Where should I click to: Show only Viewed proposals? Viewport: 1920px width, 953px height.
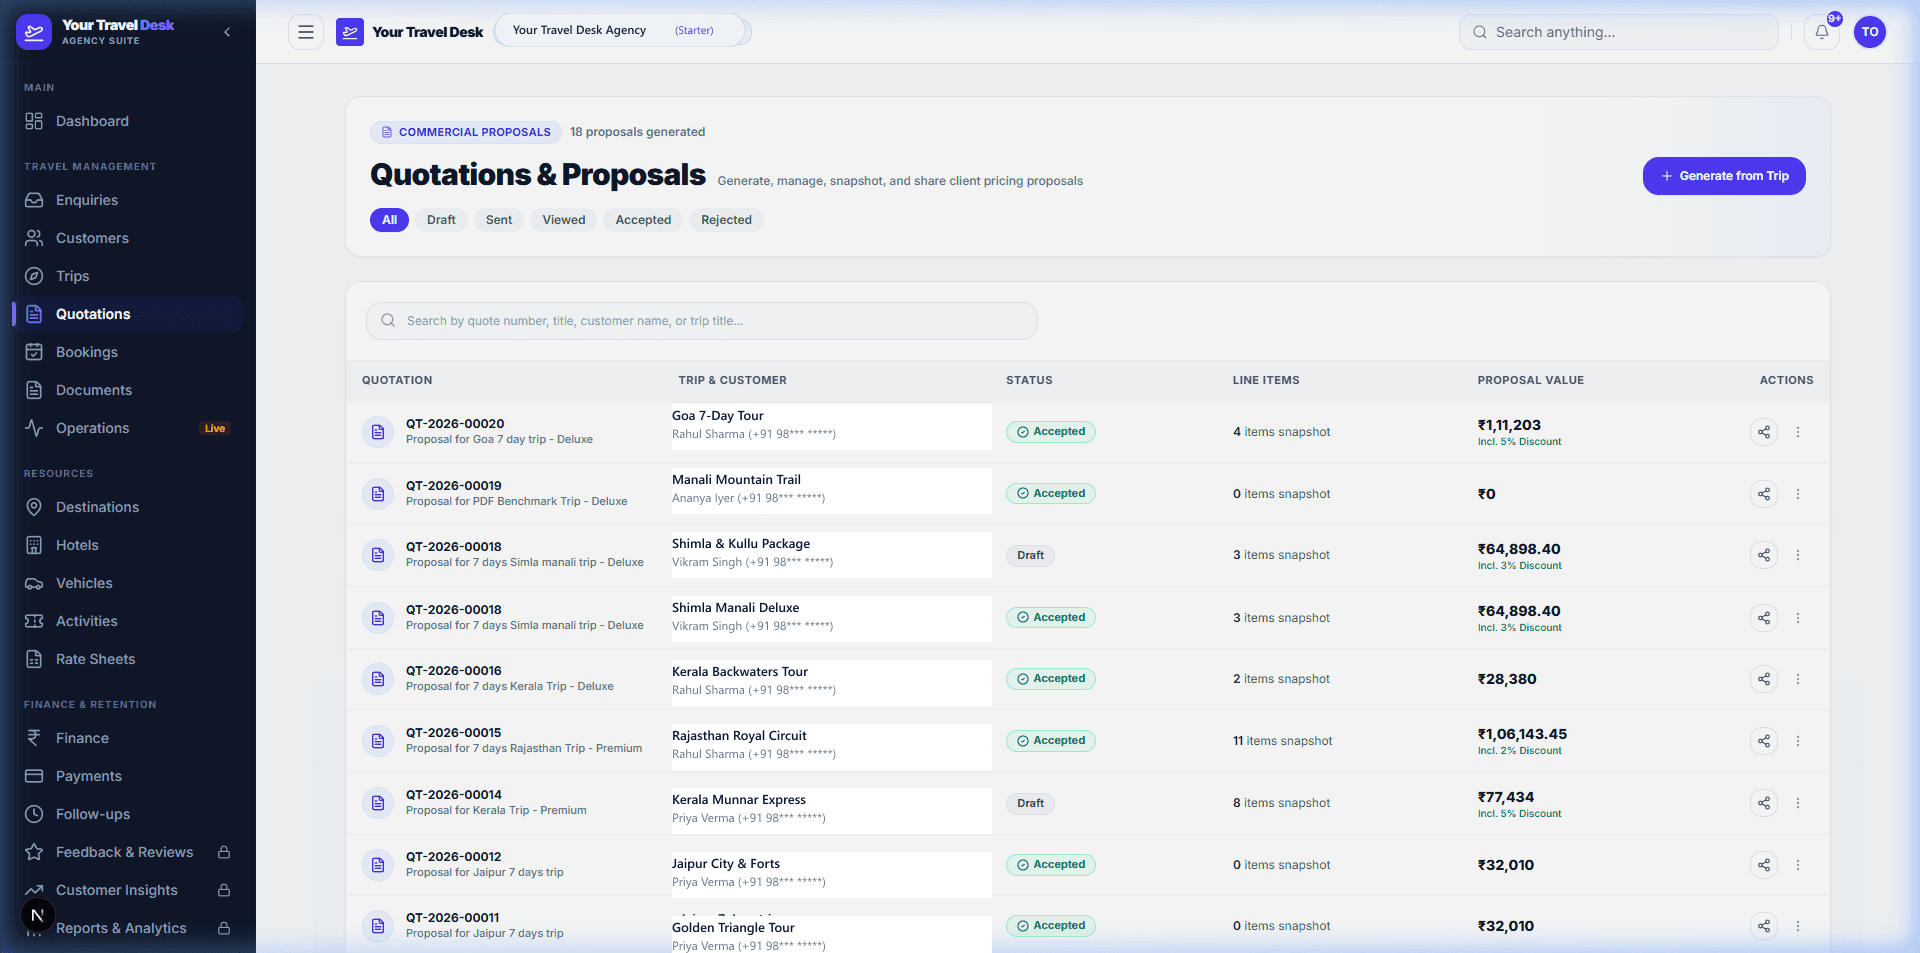pos(564,220)
